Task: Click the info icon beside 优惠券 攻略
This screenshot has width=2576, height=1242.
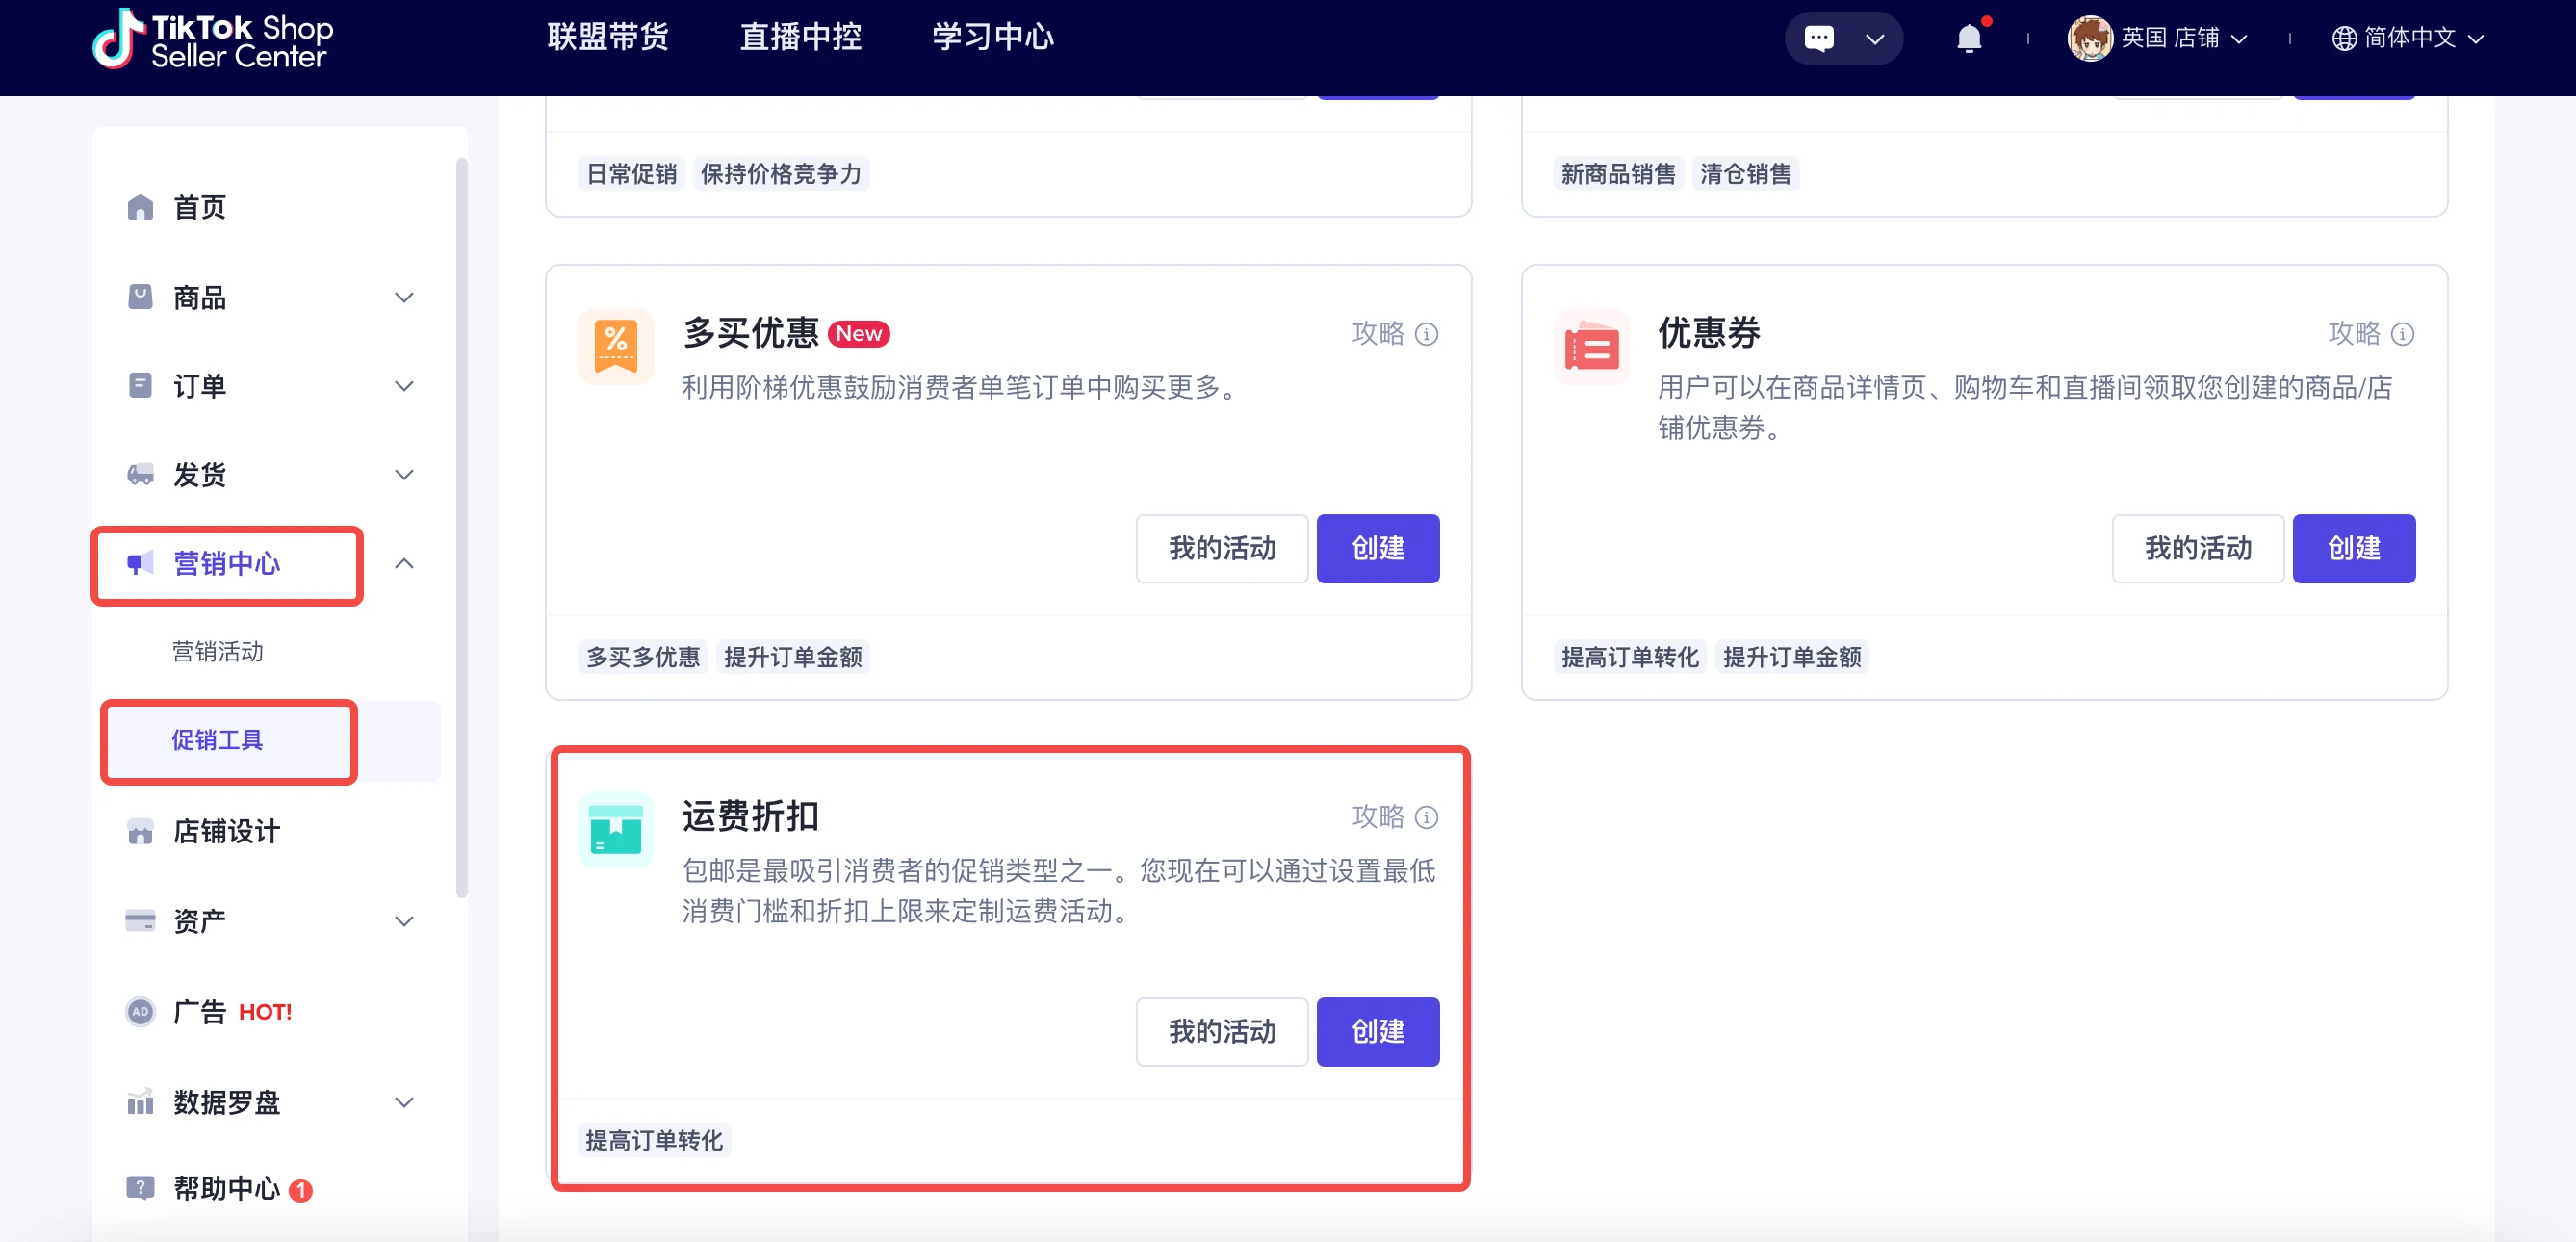Action: point(2402,334)
